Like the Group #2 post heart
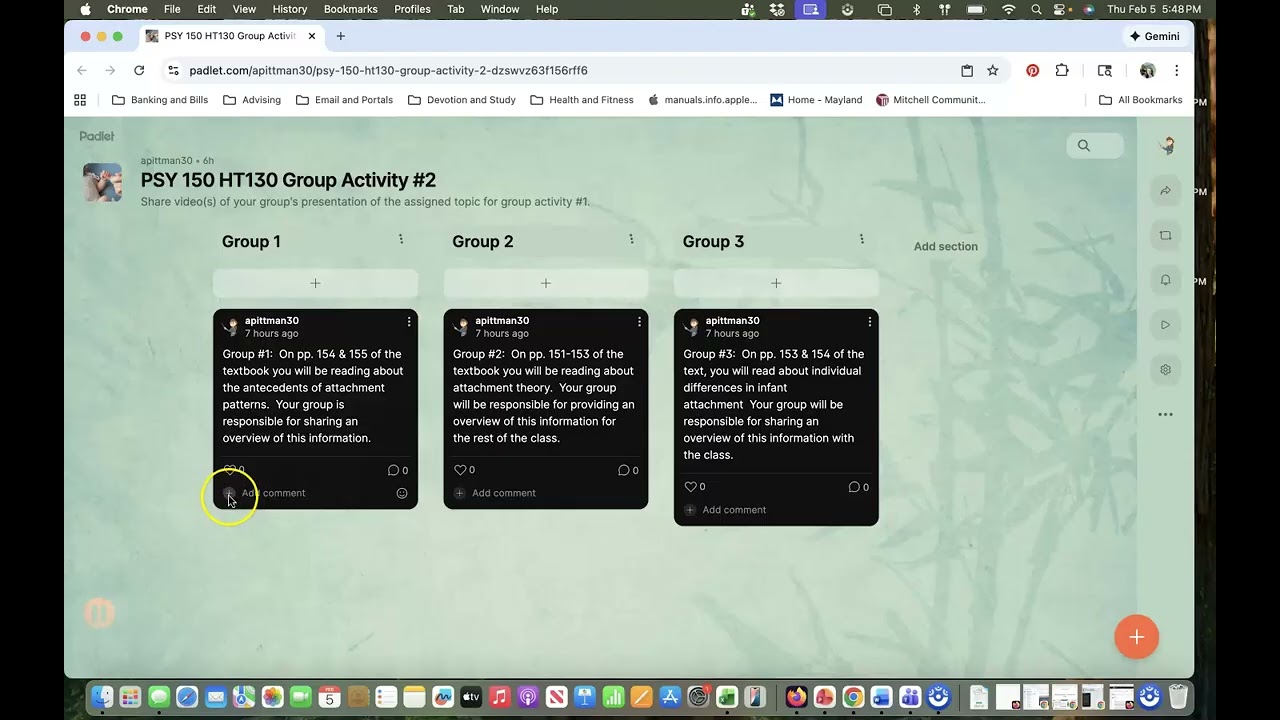This screenshot has height=720, width=1280. click(460, 470)
